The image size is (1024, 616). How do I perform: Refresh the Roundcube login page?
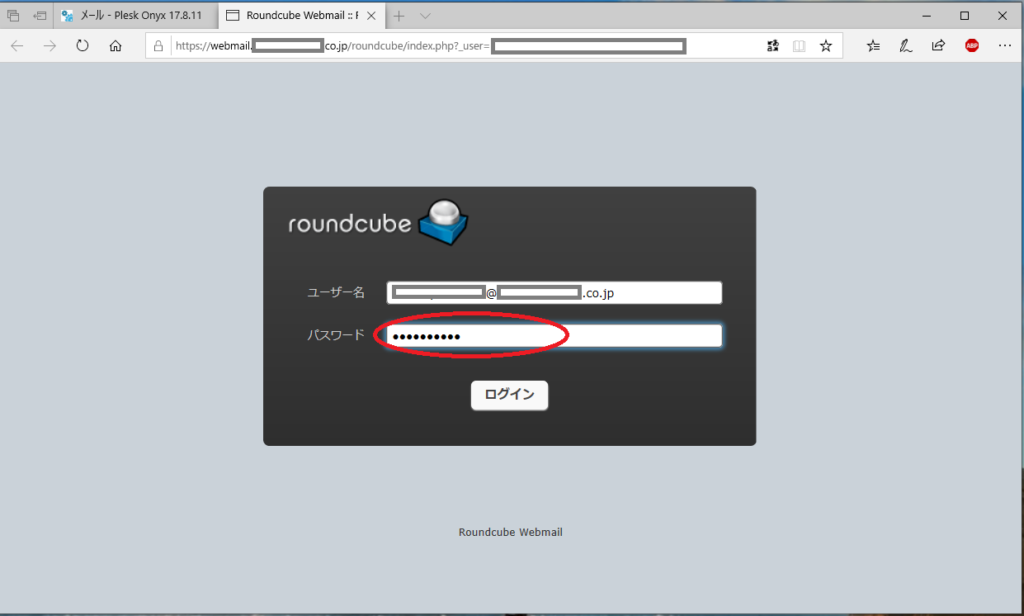click(x=82, y=45)
